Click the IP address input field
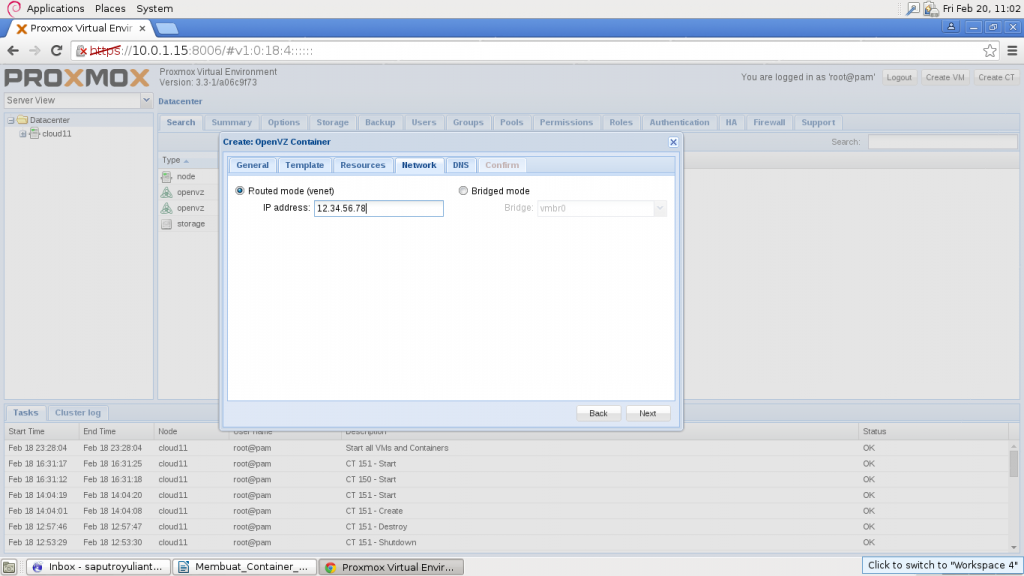1024x576 pixels. coord(379,208)
